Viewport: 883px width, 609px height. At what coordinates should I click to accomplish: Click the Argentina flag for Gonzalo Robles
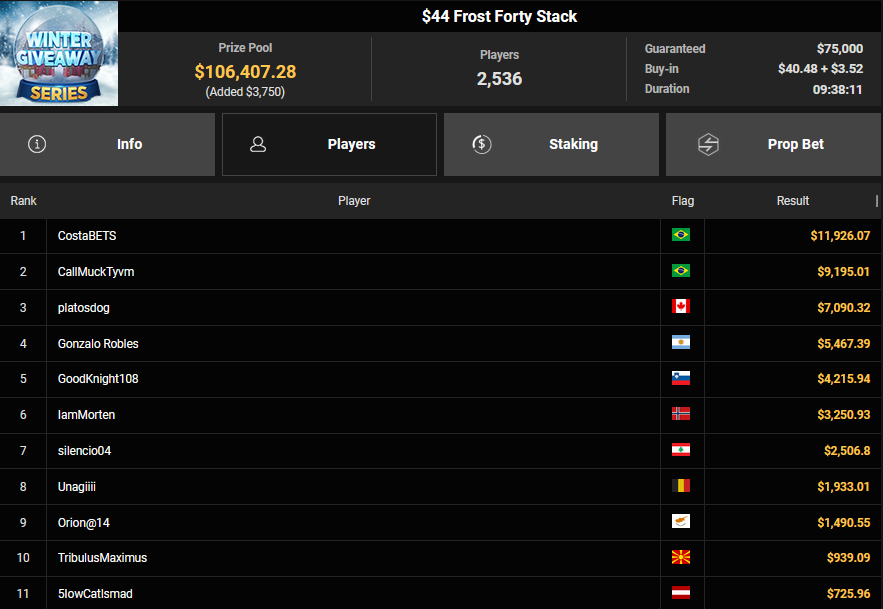(x=681, y=343)
